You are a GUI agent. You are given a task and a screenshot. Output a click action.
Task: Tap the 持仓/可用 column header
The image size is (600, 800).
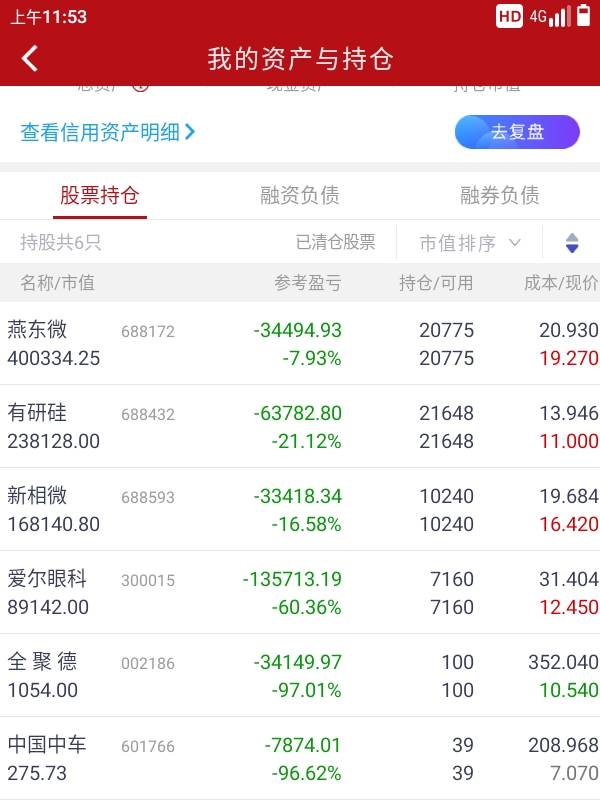coord(436,282)
